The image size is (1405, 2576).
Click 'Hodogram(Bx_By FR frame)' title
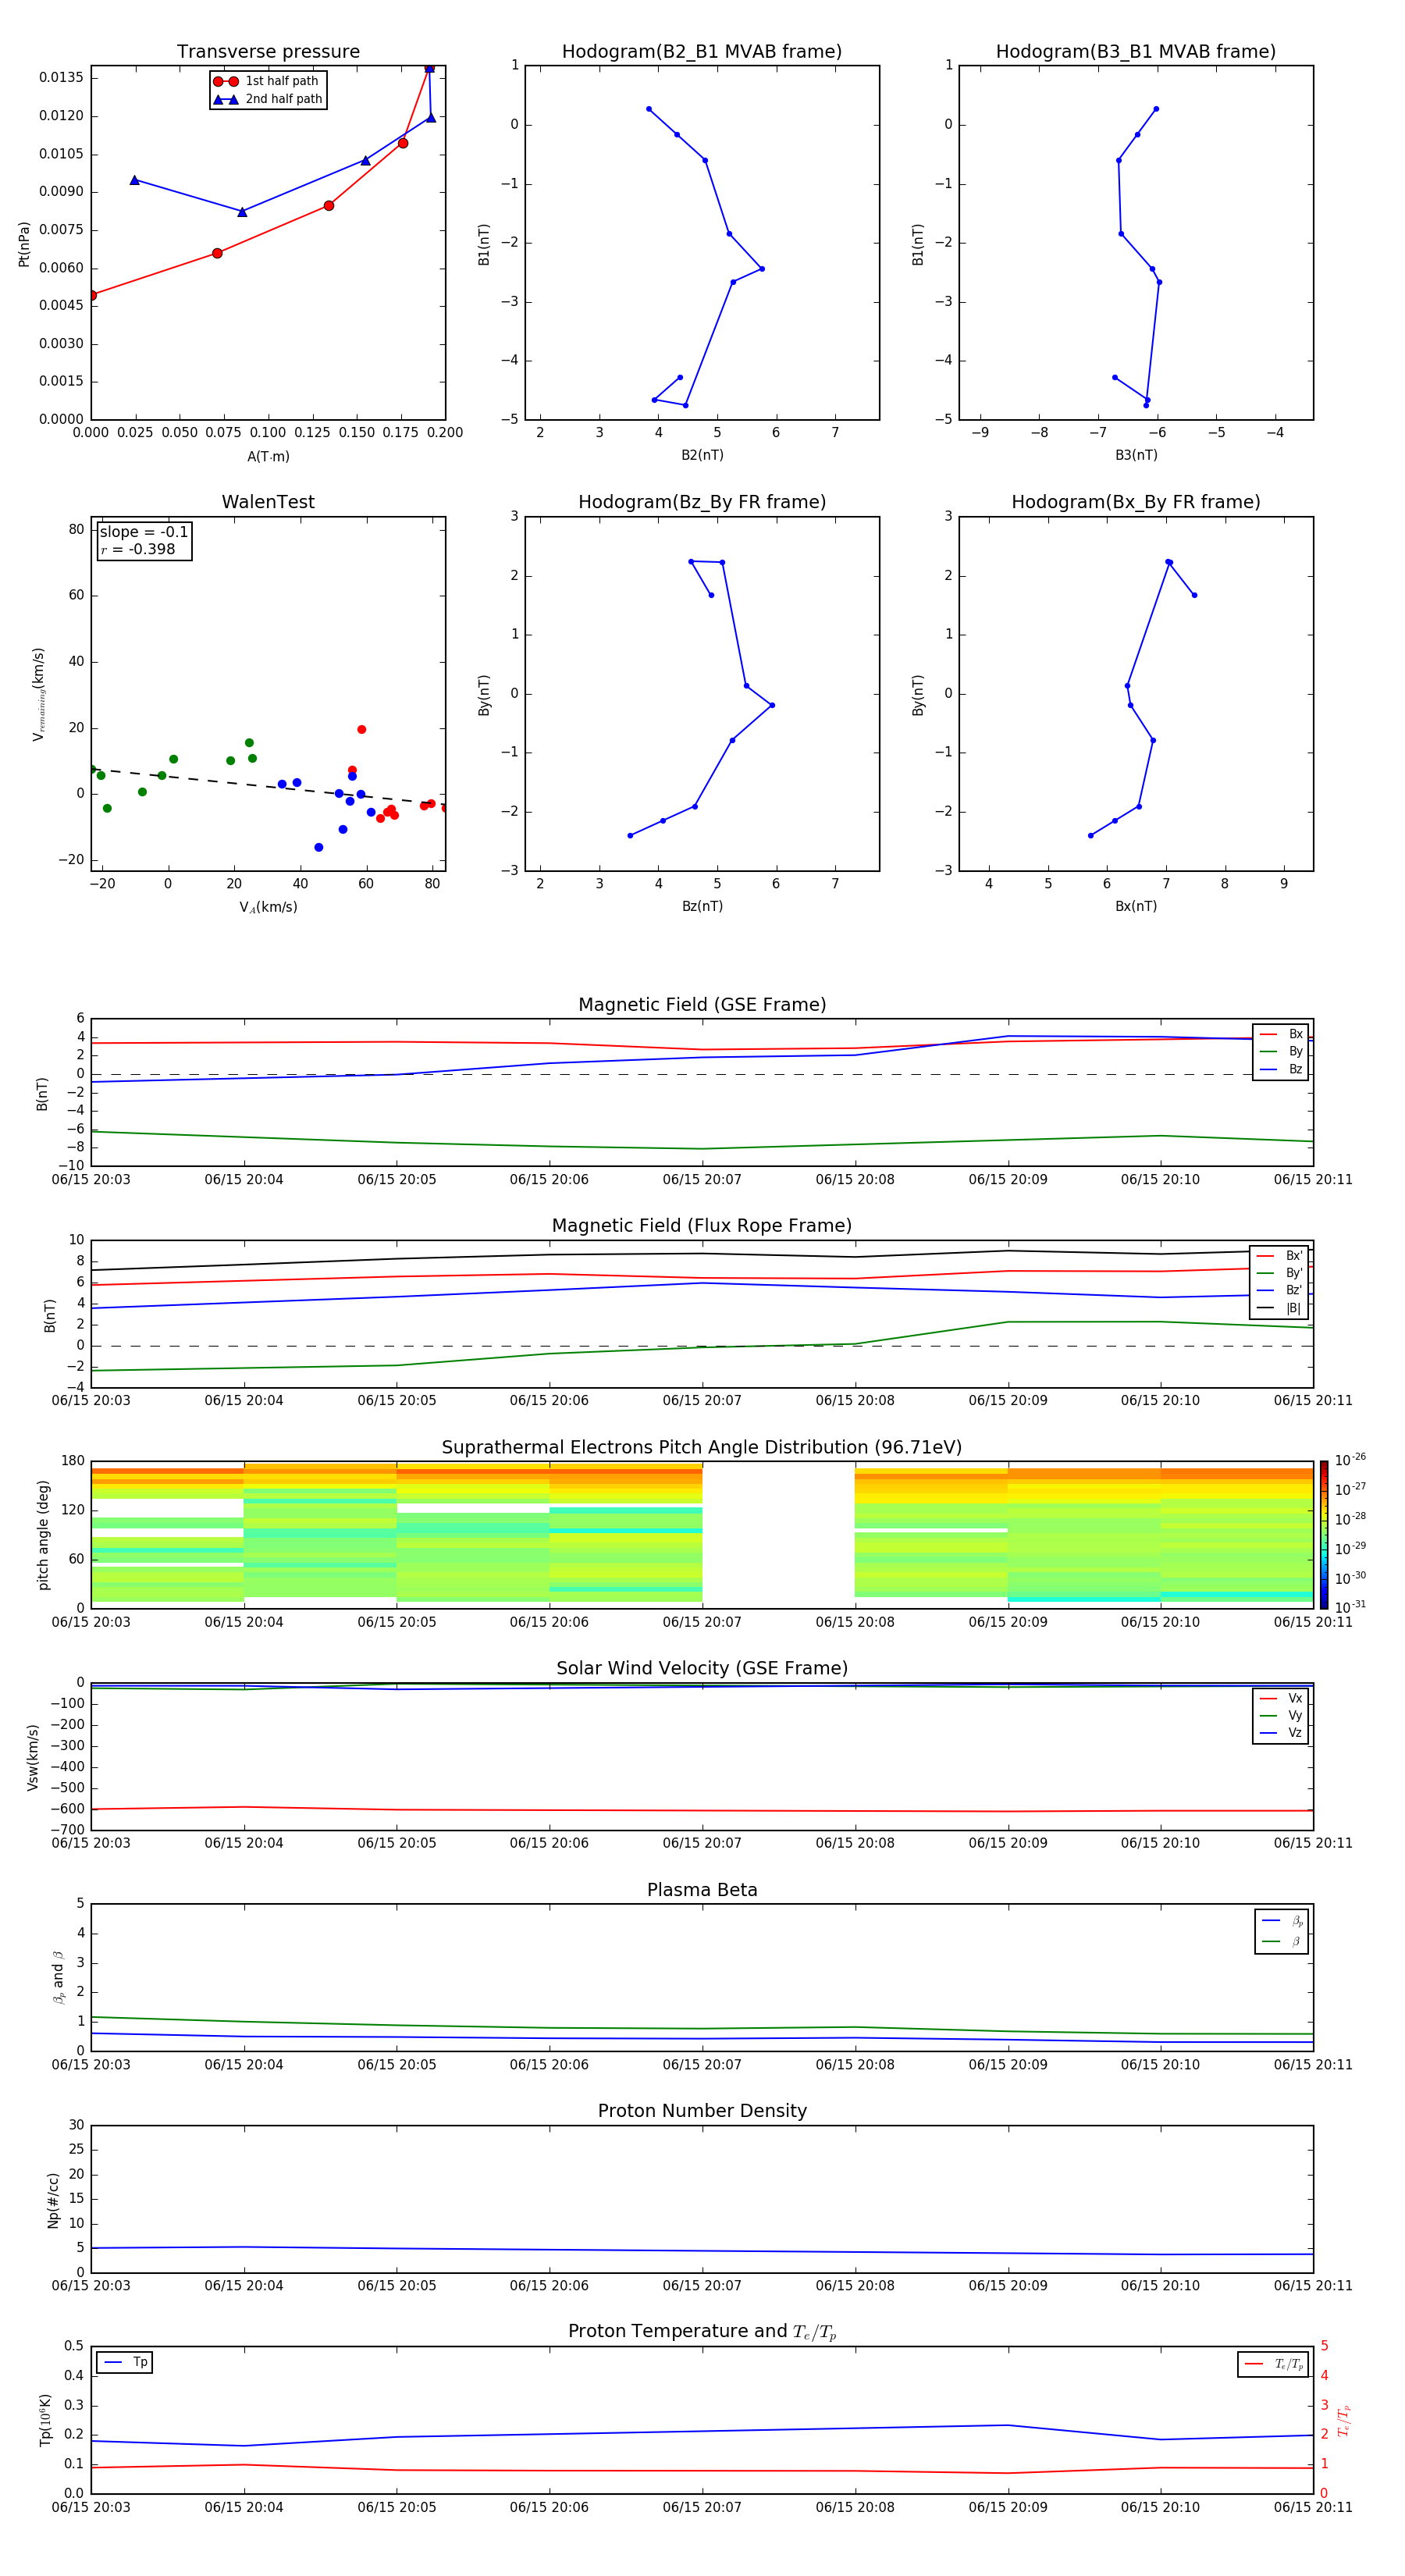(1136, 502)
